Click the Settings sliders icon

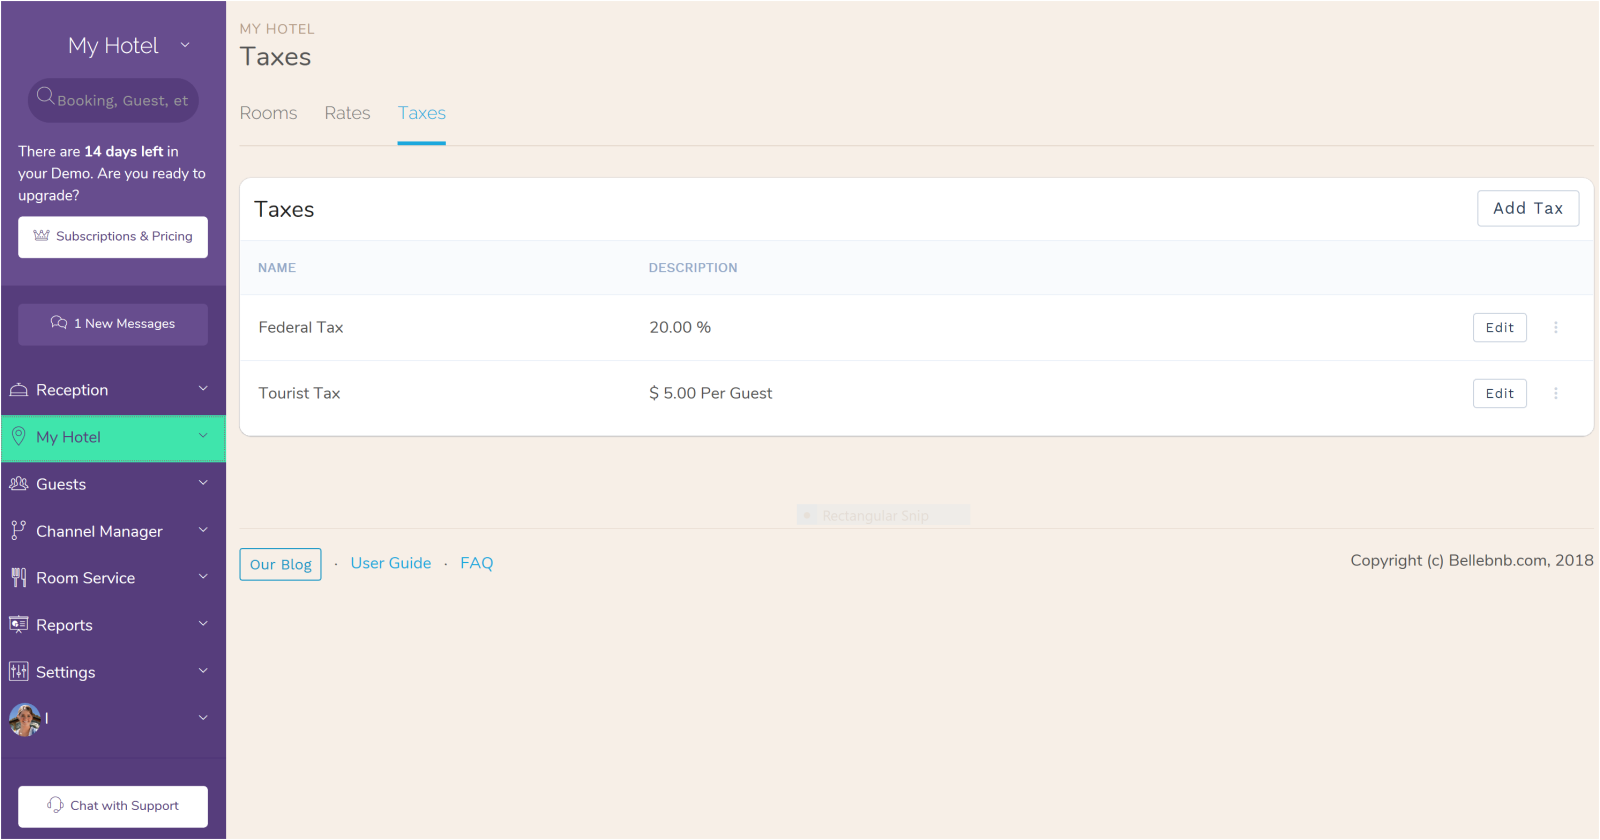click(18, 672)
